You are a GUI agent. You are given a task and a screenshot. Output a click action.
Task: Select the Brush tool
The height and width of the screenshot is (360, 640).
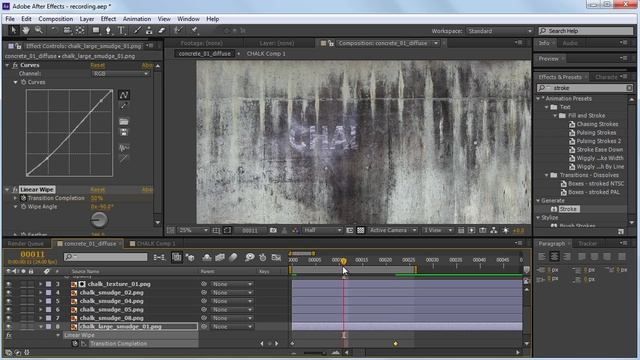(x=137, y=30)
